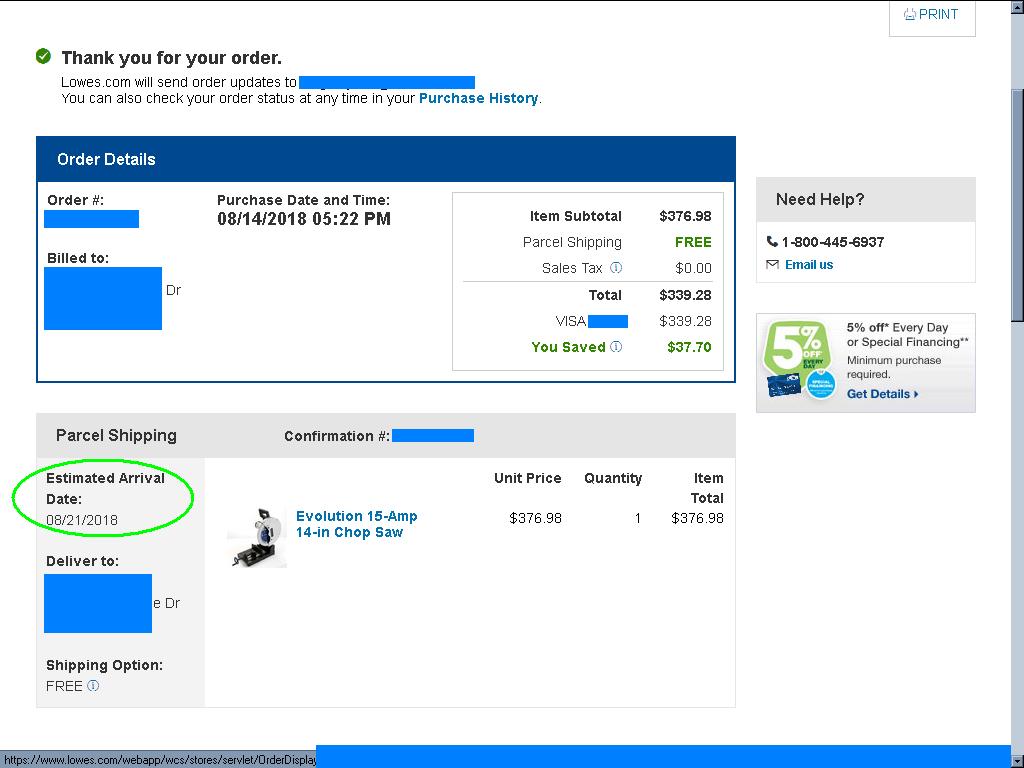This screenshot has width=1024, height=768.
Task: Click the You Saved info icon
Action: tap(616, 347)
